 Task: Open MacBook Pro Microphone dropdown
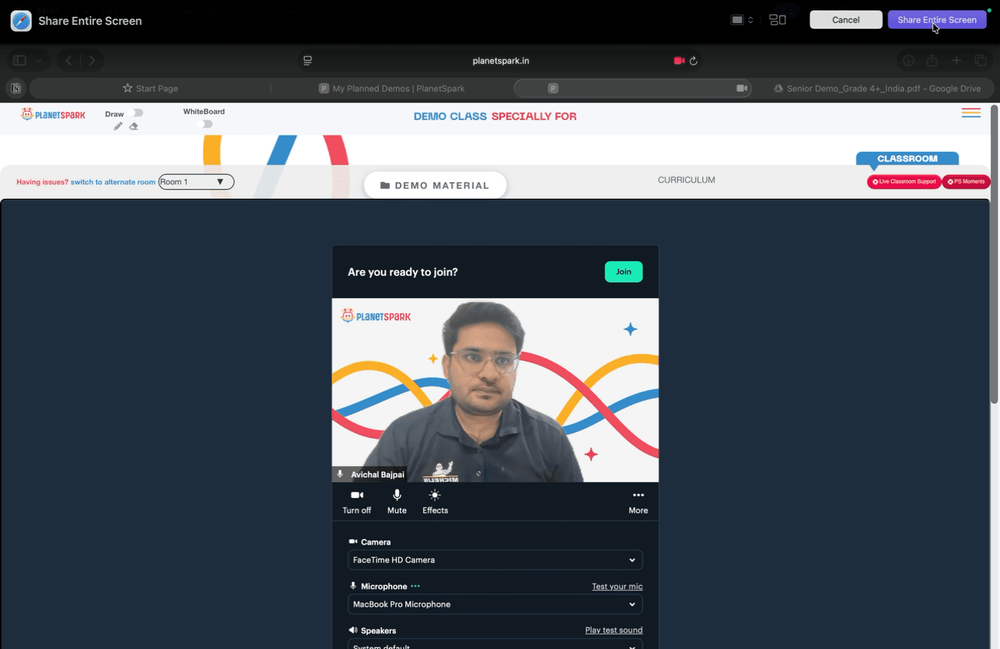tap(495, 604)
